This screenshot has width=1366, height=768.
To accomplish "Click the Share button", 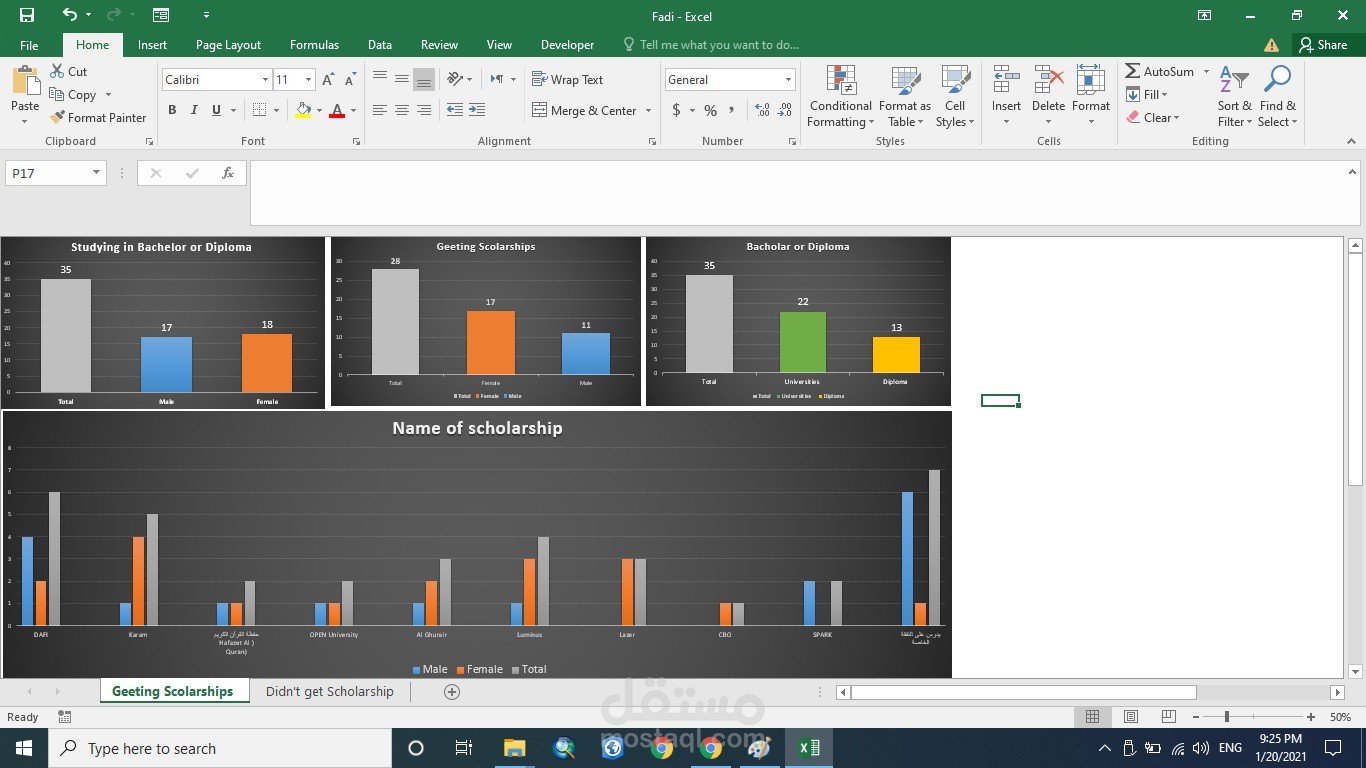I will [1323, 45].
